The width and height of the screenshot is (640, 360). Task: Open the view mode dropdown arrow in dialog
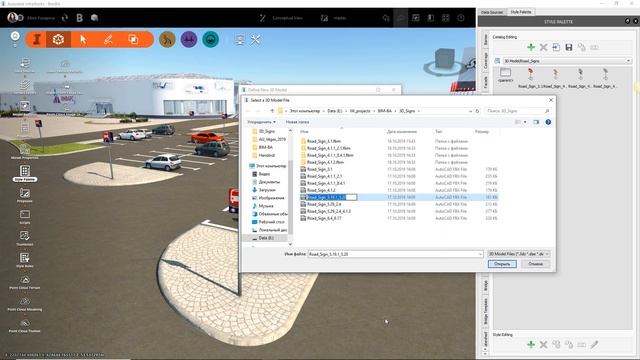[x=525, y=122]
